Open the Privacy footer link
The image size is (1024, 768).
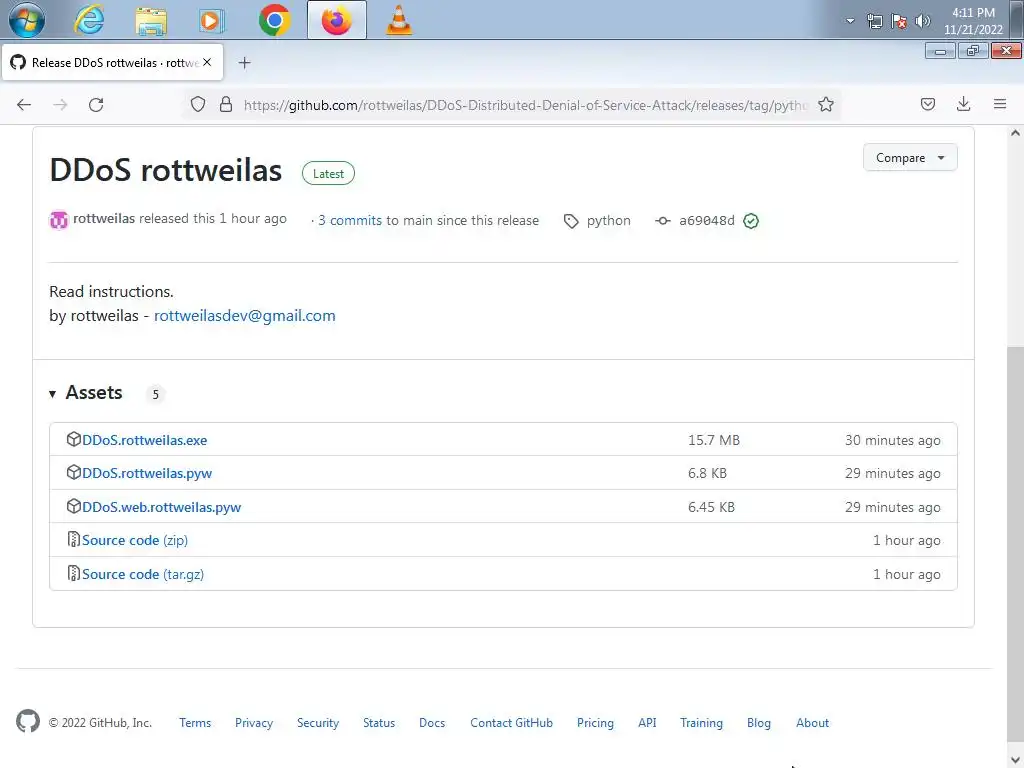[x=253, y=723]
